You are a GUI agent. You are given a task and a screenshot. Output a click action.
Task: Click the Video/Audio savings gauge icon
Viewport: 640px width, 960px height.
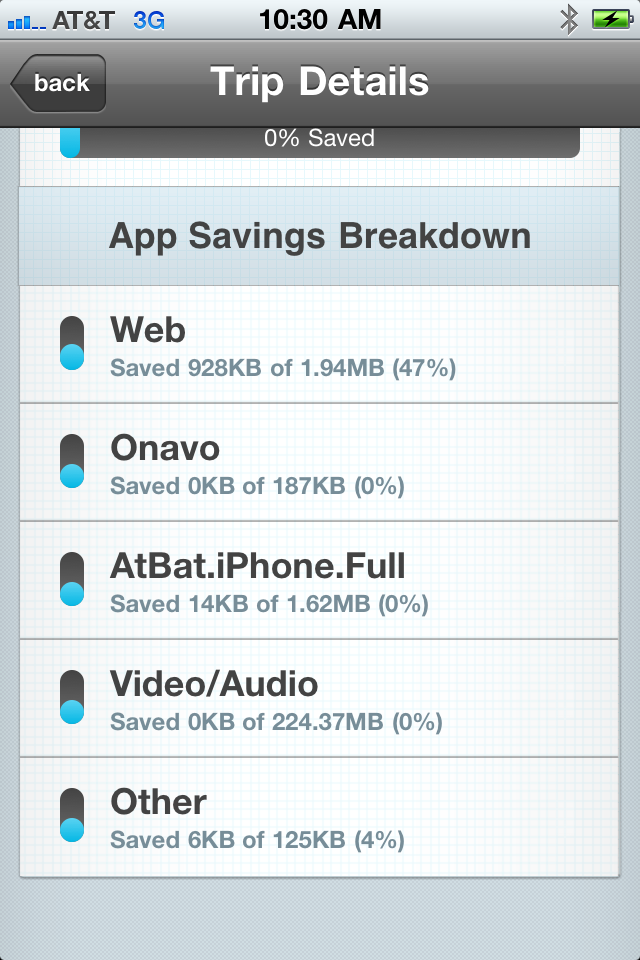tap(72, 698)
